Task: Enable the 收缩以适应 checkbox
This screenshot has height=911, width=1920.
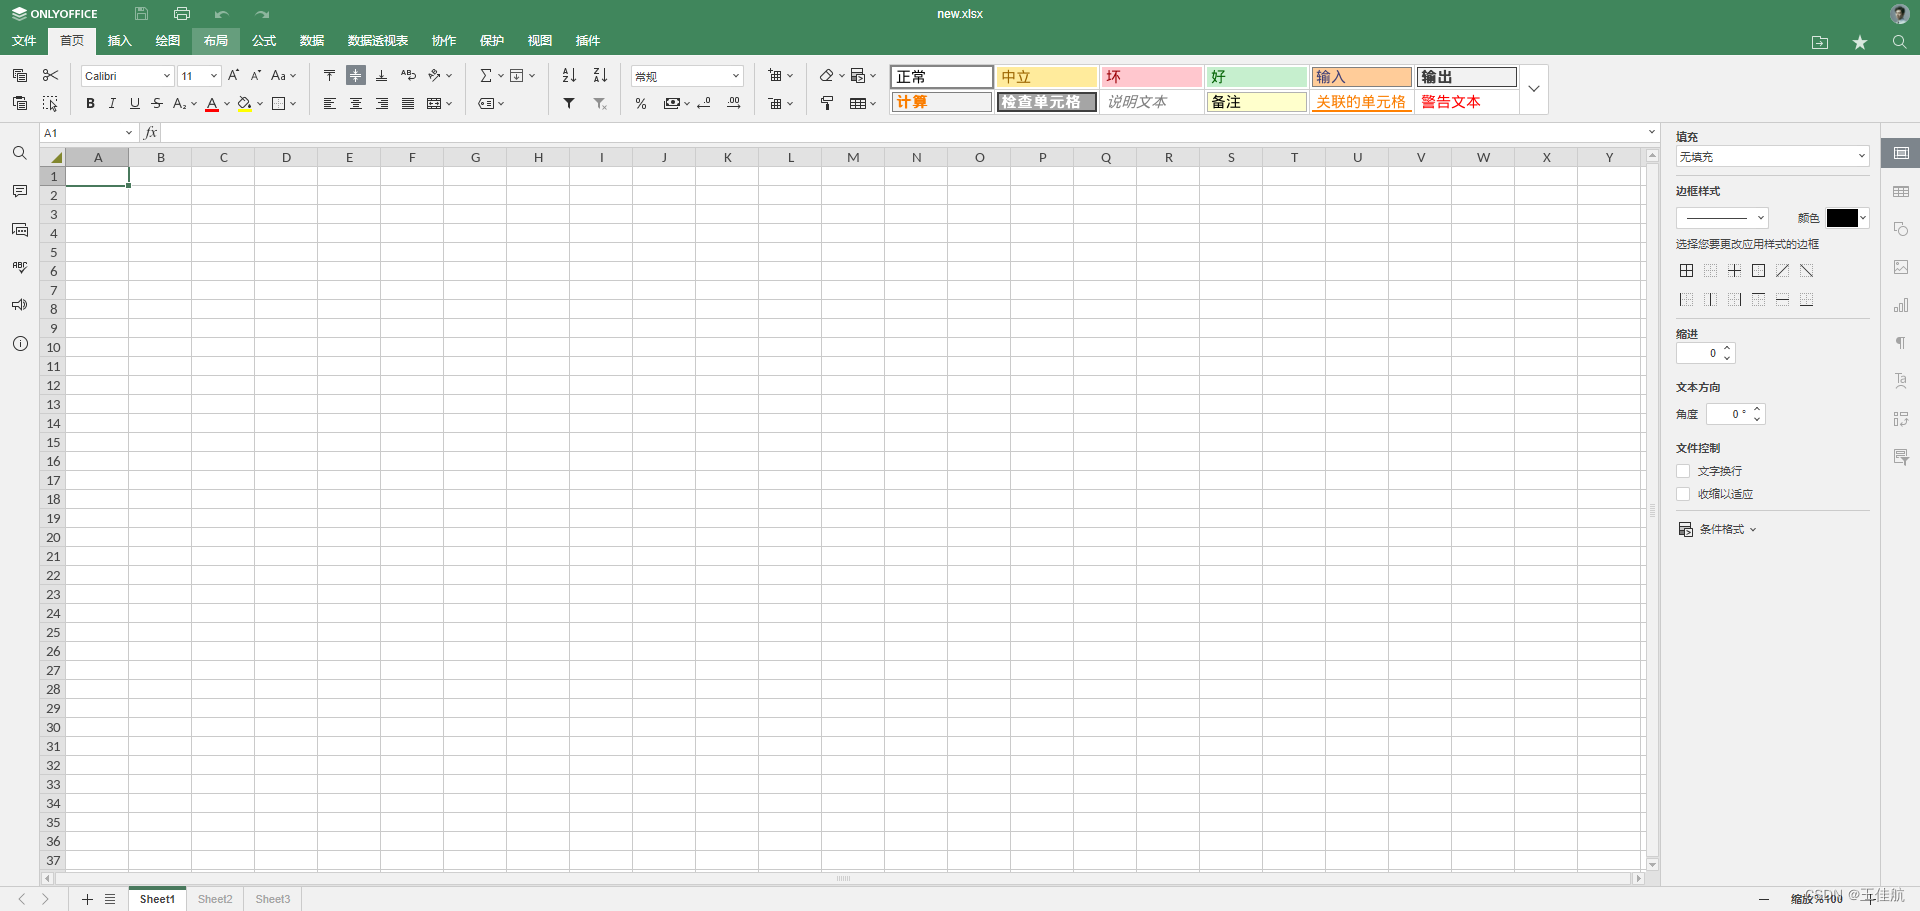Action: point(1683,494)
